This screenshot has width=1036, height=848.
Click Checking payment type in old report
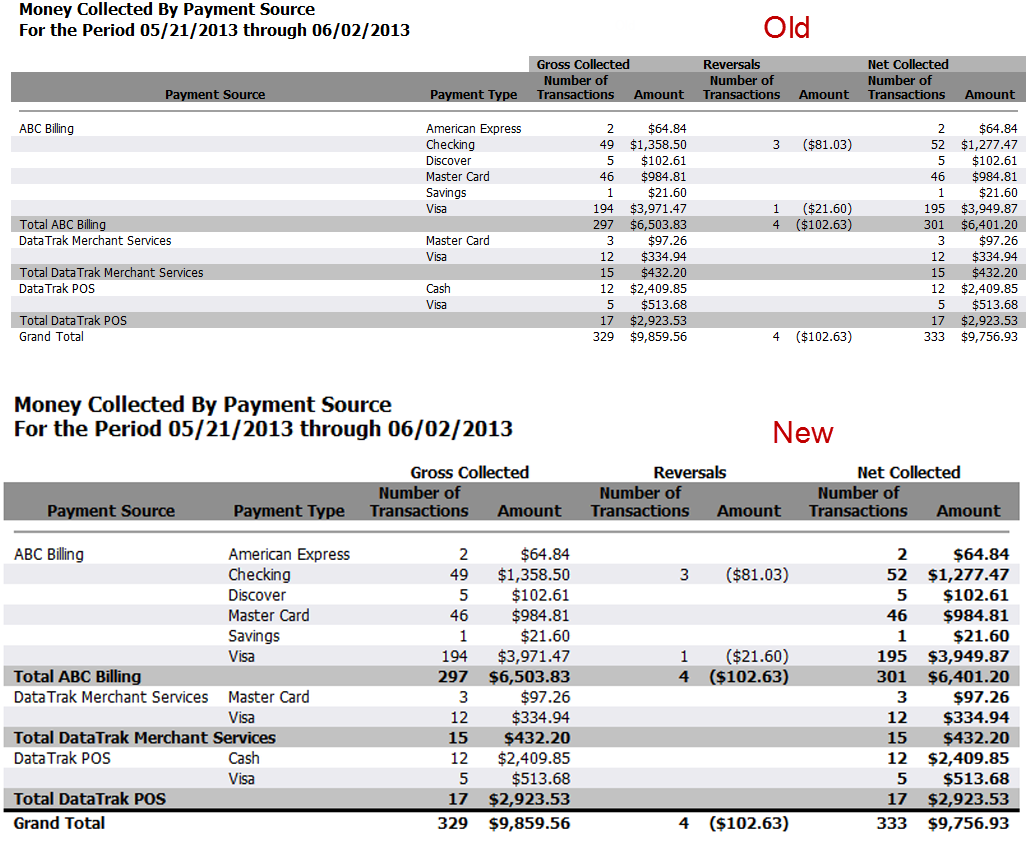pyautogui.click(x=450, y=145)
